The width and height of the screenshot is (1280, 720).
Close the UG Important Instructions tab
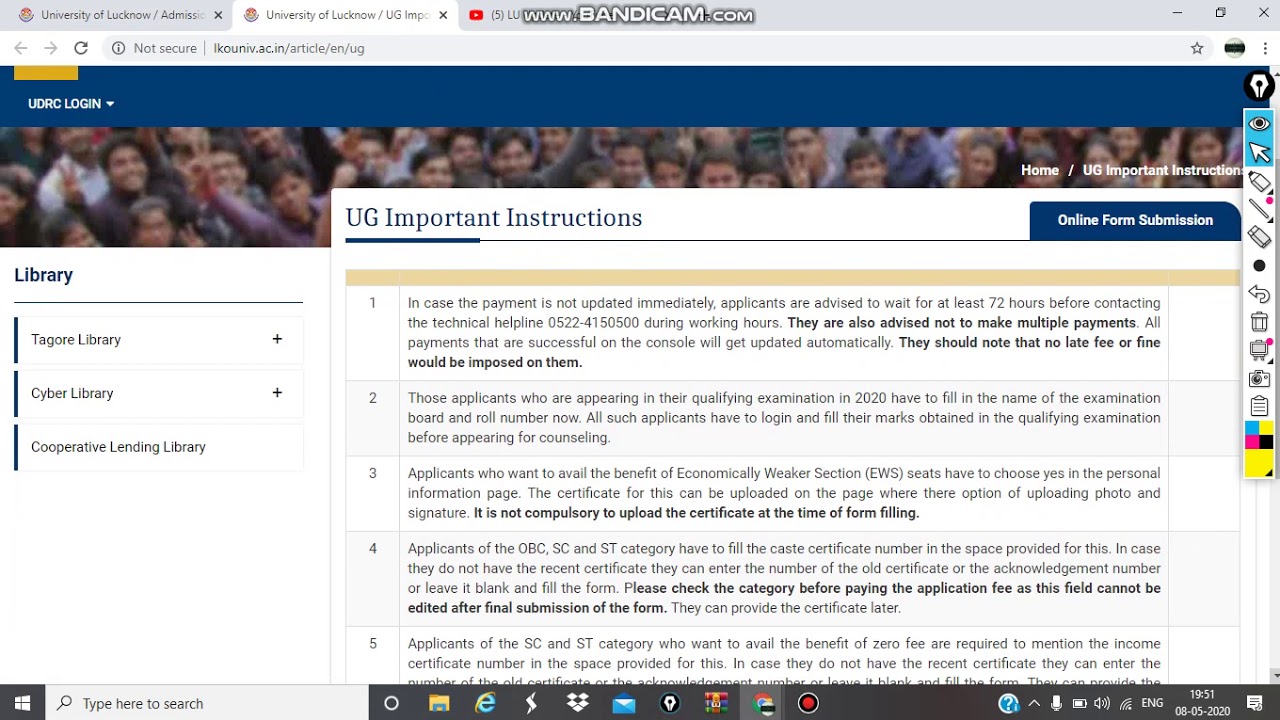point(443,15)
